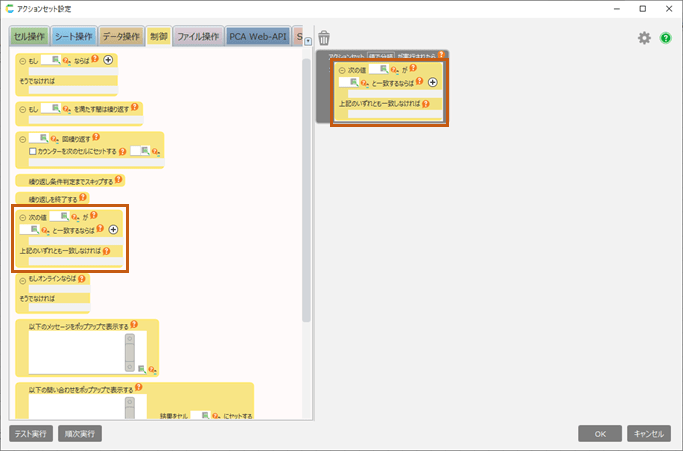Collapse the もしオンラインならば block
Screen dimensions: 683x451
click(23, 281)
